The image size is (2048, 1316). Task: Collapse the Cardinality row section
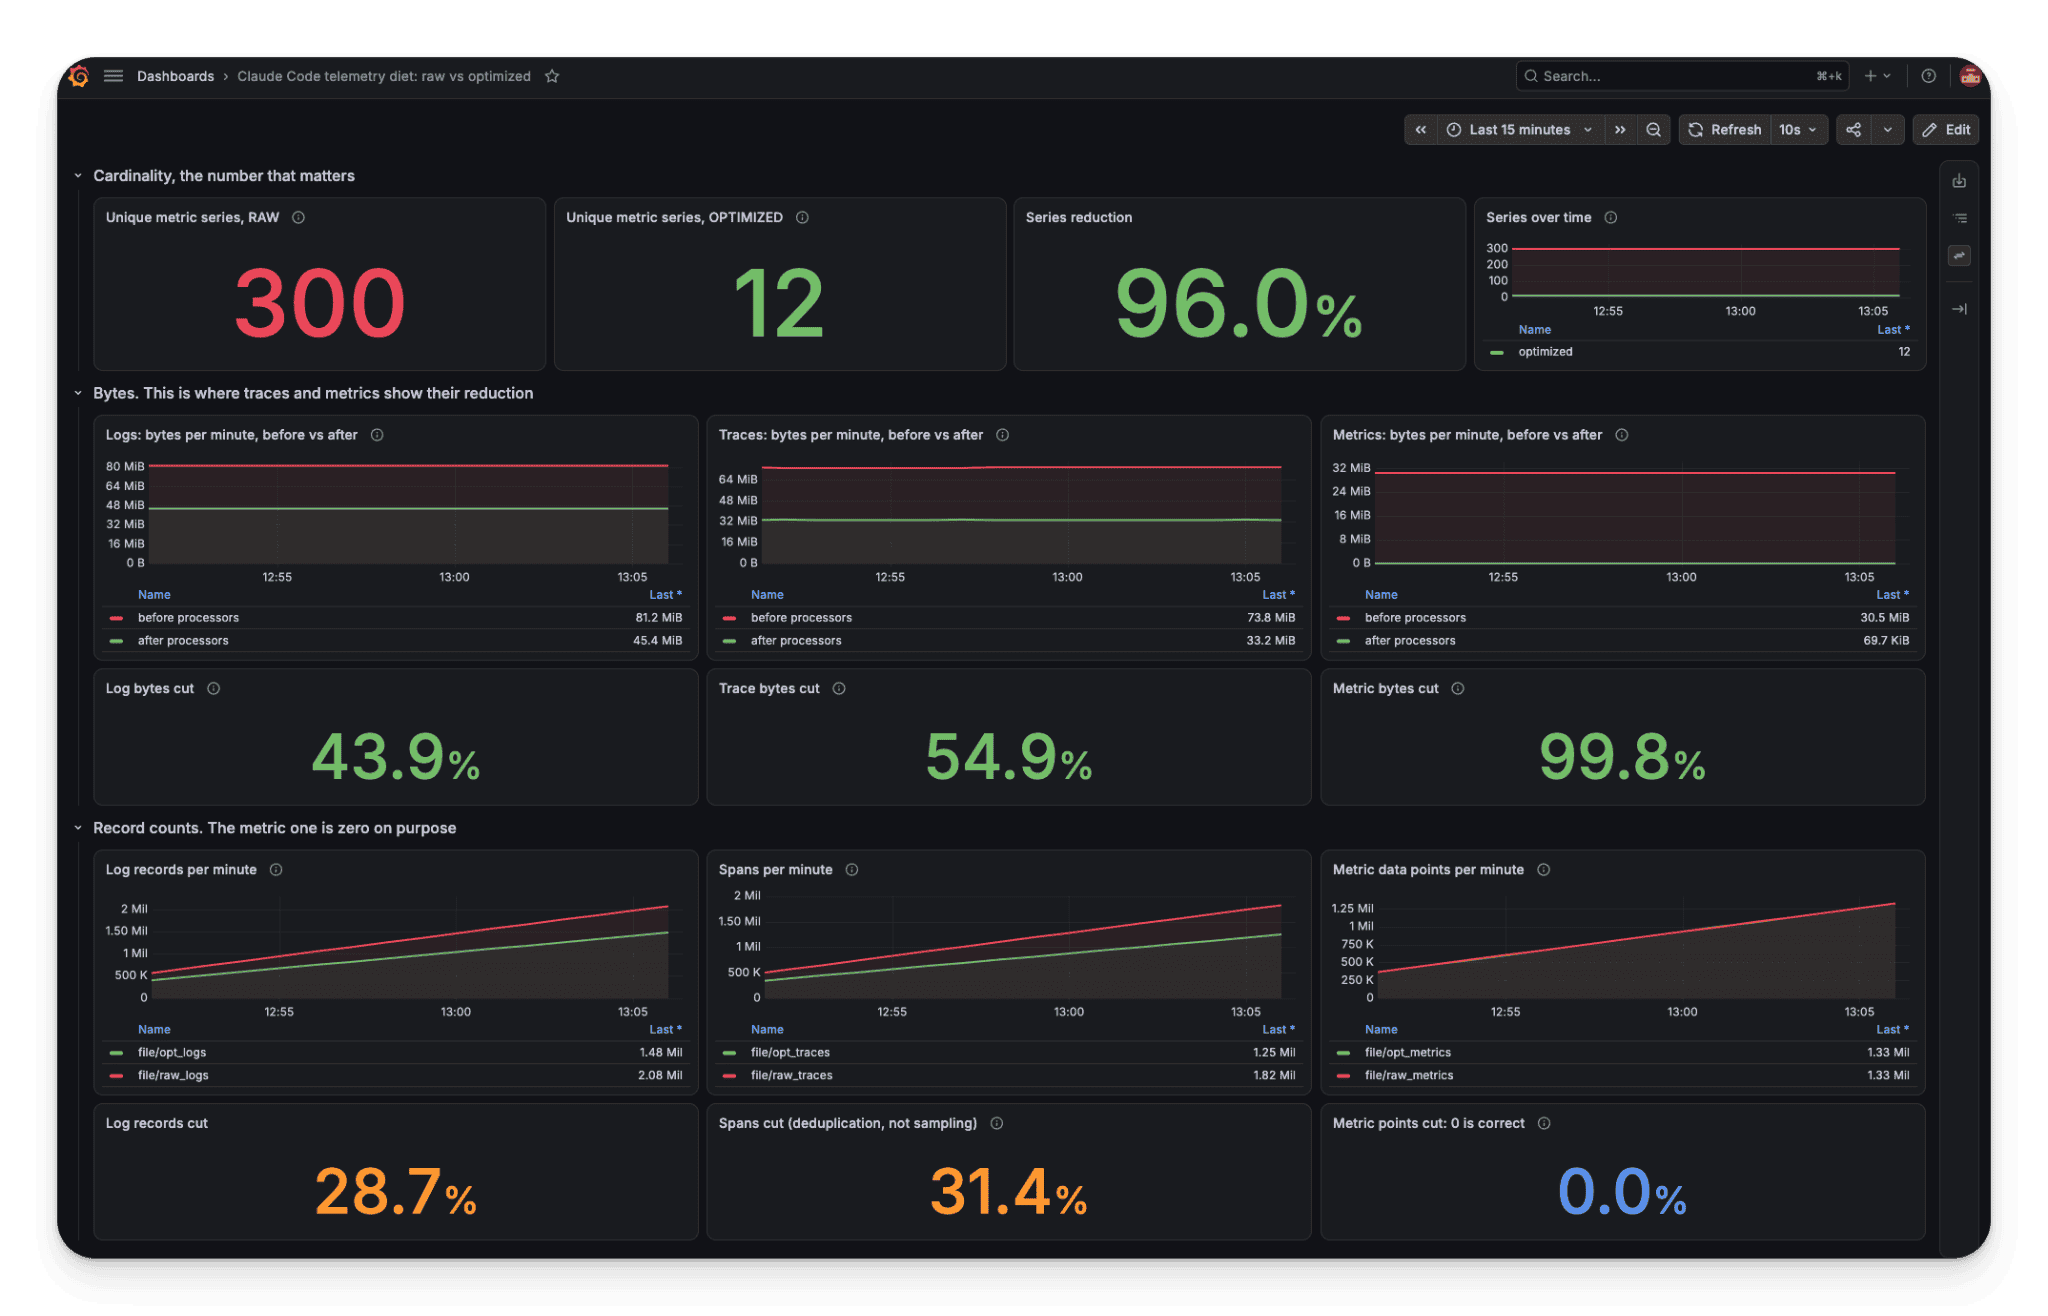point(78,176)
